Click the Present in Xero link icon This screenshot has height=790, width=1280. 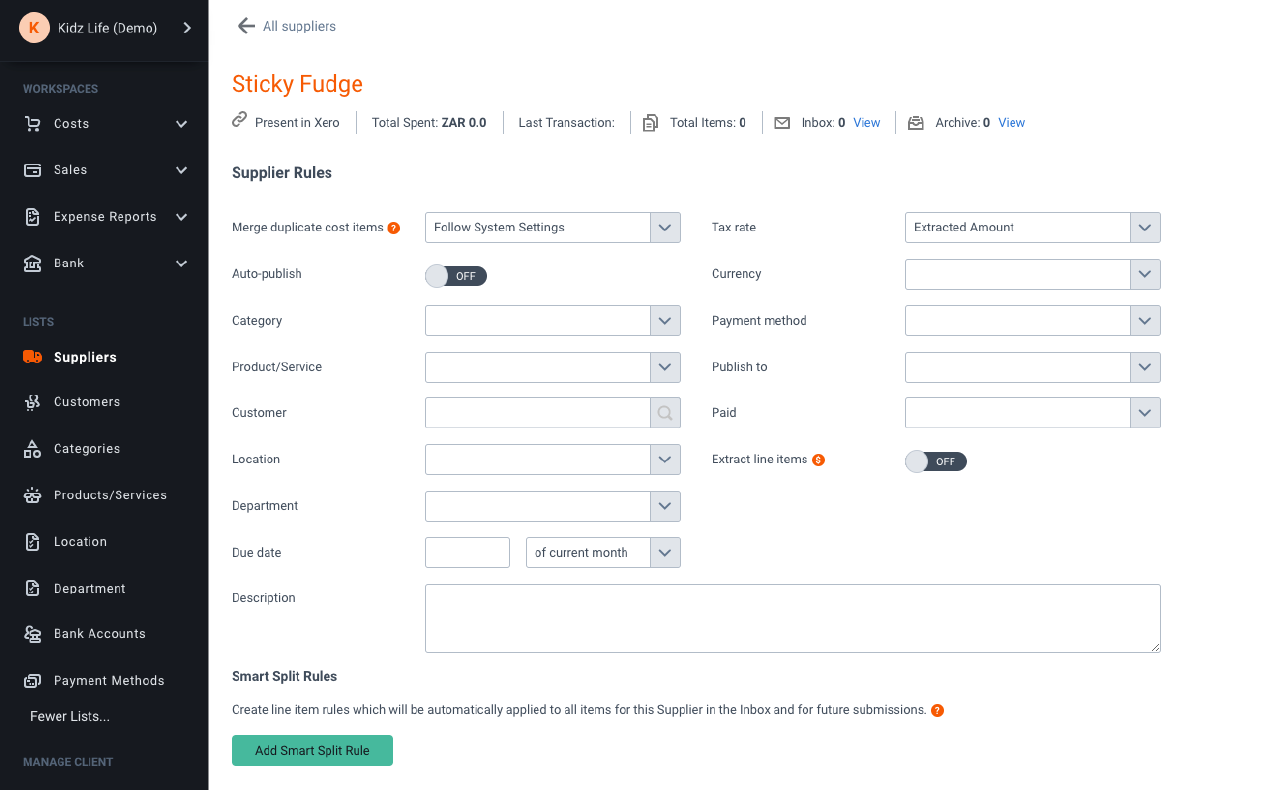tap(238, 121)
